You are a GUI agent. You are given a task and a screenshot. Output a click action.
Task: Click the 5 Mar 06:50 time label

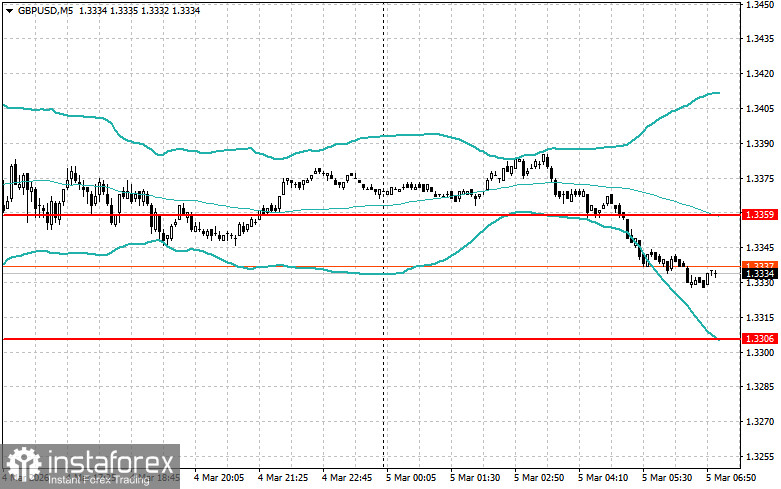point(731,478)
